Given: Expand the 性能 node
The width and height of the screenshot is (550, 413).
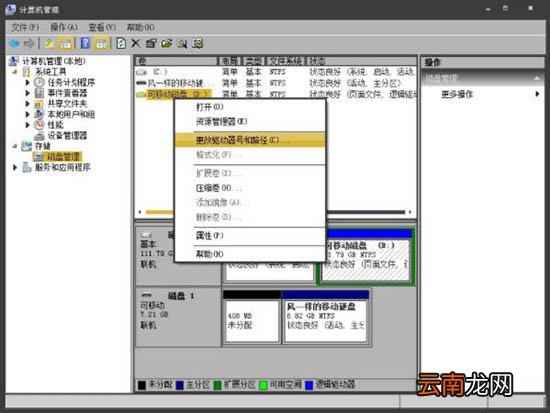Looking at the screenshot, I should (28, 125).
